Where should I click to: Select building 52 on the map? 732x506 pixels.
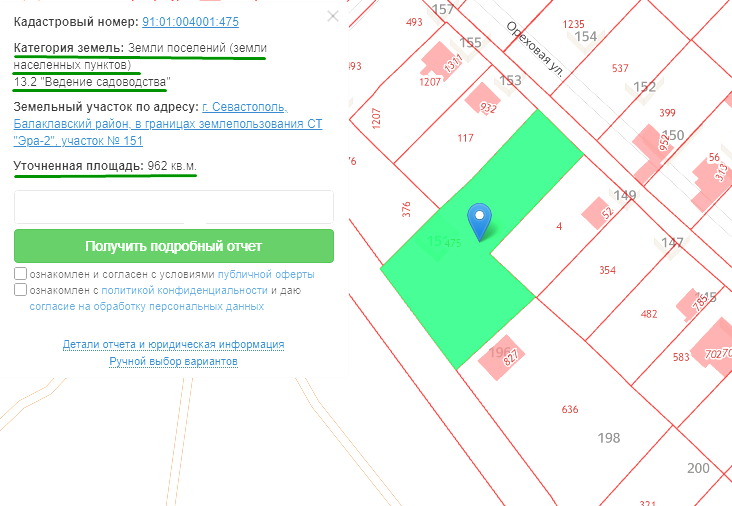(x=599, y=213)
